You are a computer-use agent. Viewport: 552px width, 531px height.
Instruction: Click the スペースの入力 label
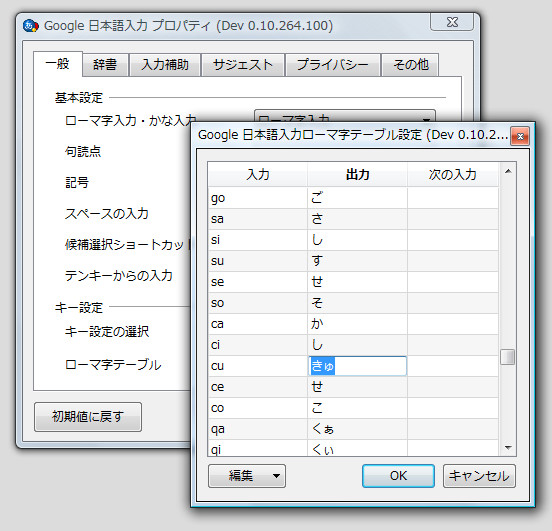click(x=107, y=213)
